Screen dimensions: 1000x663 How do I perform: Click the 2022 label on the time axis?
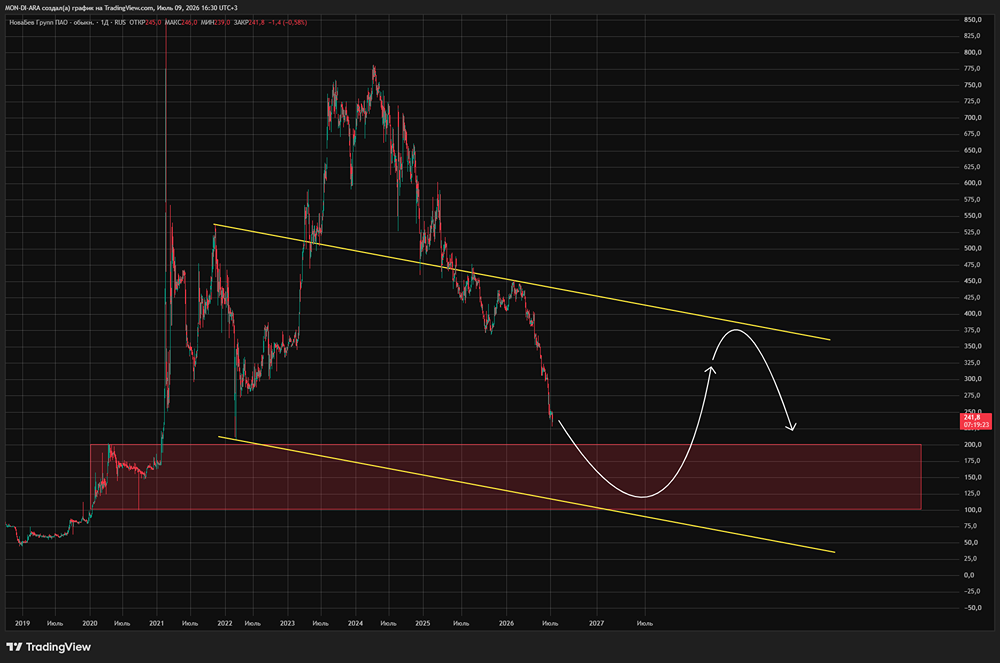tap(224, 623)
